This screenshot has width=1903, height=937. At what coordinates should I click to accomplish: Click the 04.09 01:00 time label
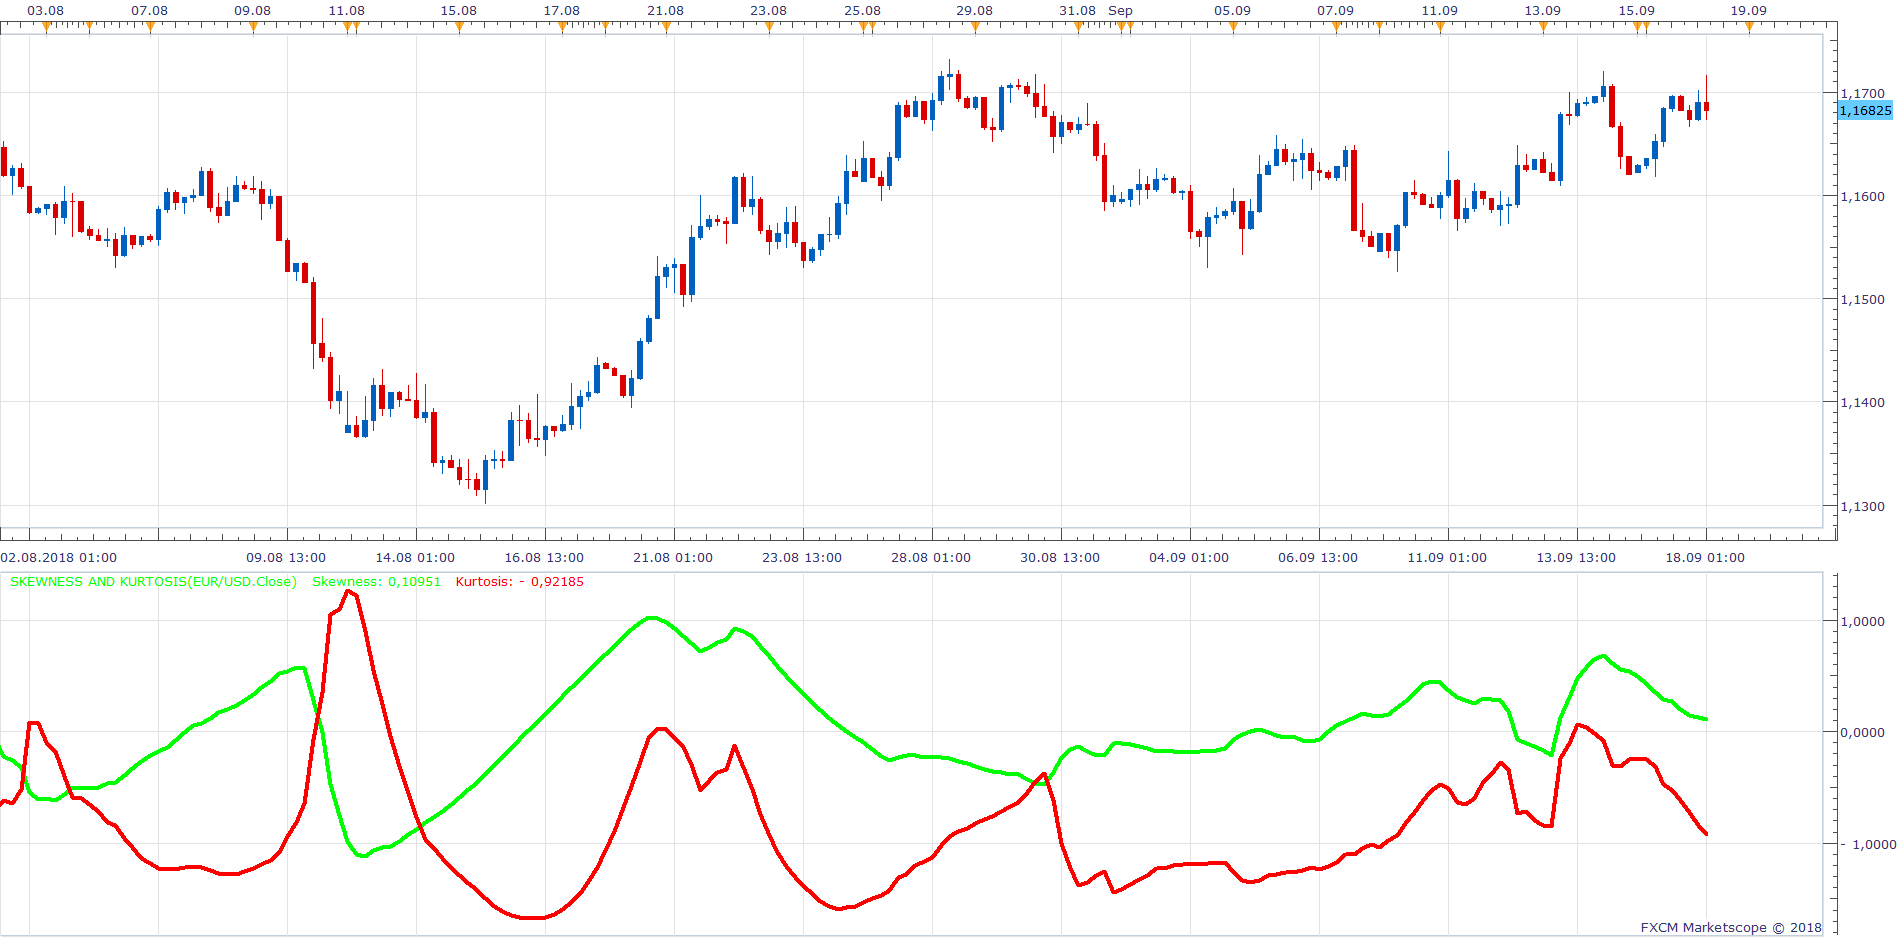coord(1189,558)
